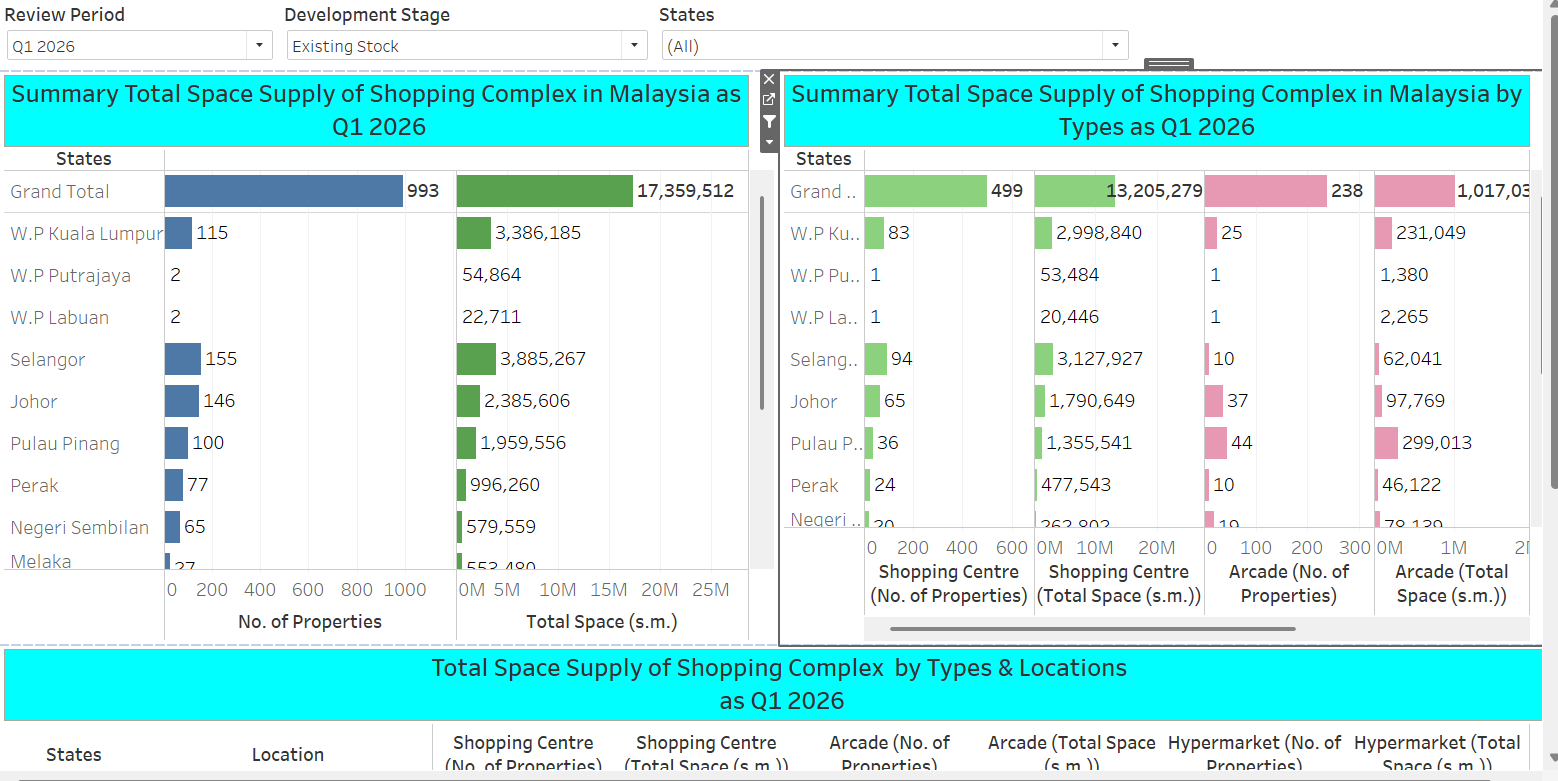This screenshot has height=781, width=1558.
Task: Click the value 20,446 in the Types chart
Action: click(x=1069, y=317)
